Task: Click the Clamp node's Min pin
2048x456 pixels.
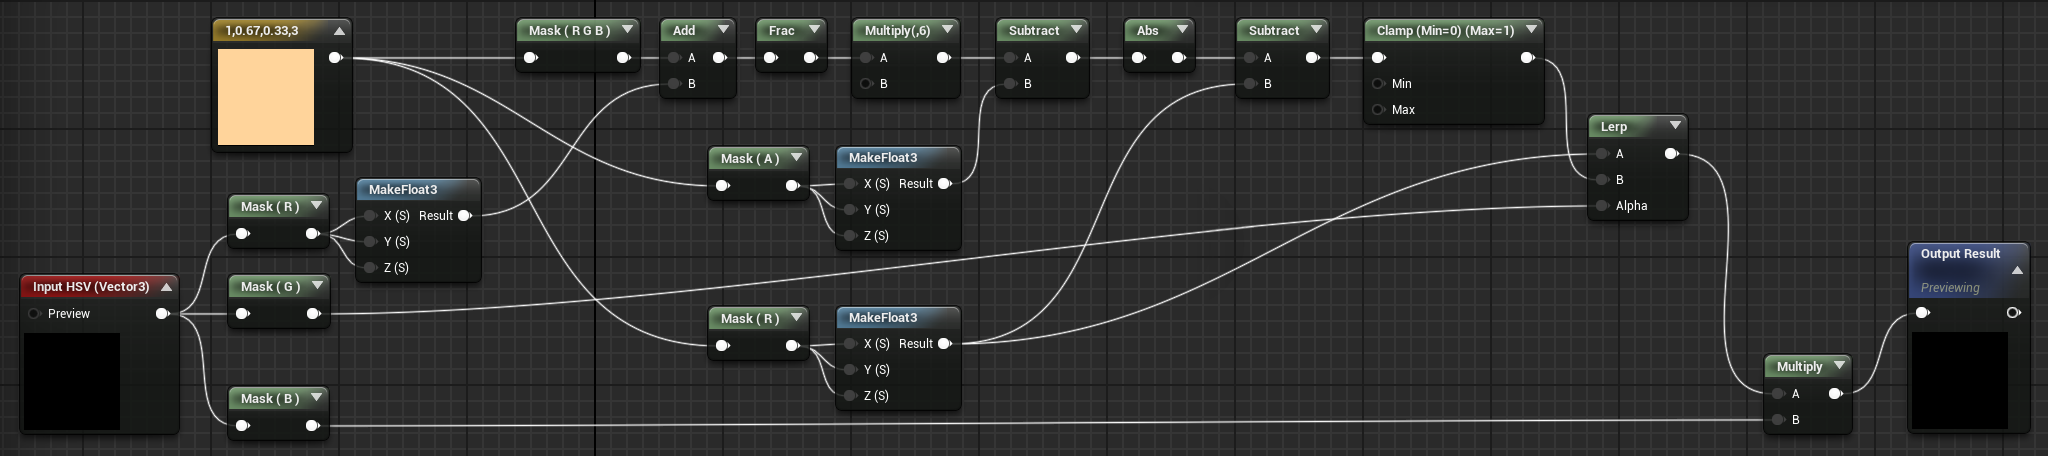Action: pos(1379,84)
